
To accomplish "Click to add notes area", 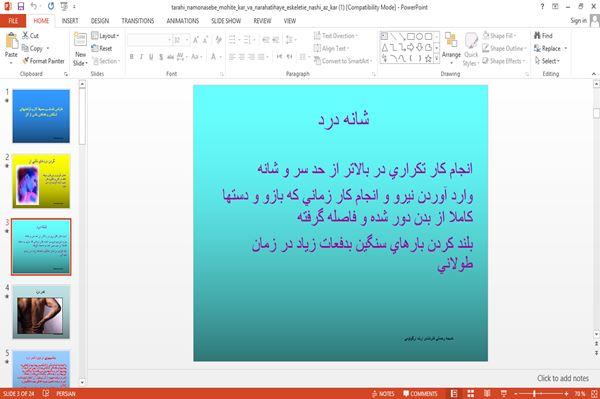I will (562, 378).
